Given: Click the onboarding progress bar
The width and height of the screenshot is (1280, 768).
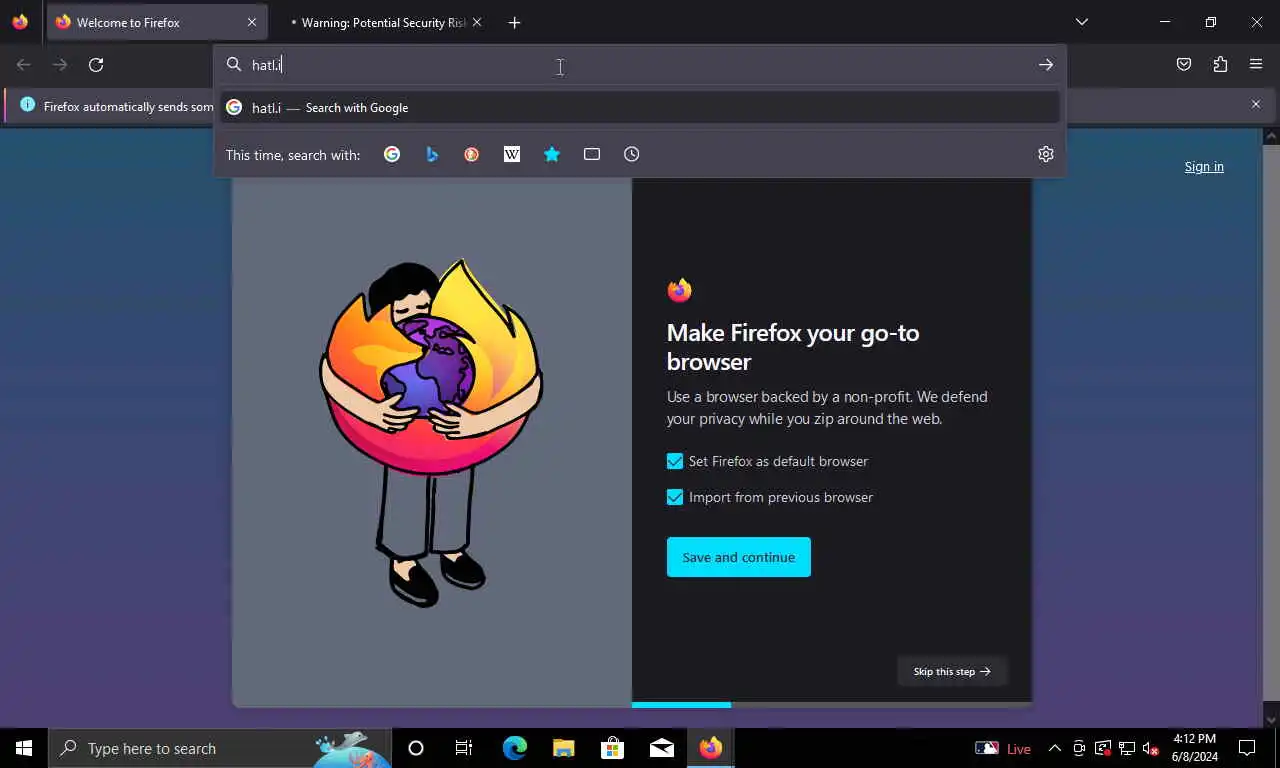Looking at the screenshot, I should (x=832, y=705).
